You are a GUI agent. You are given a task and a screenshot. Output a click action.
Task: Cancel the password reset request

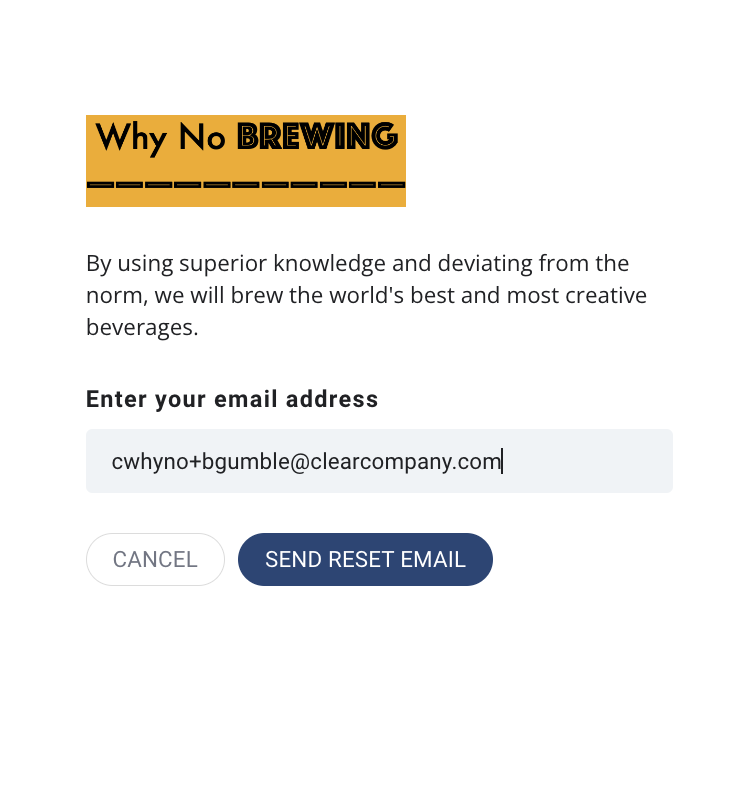click(x=155, y=559)
